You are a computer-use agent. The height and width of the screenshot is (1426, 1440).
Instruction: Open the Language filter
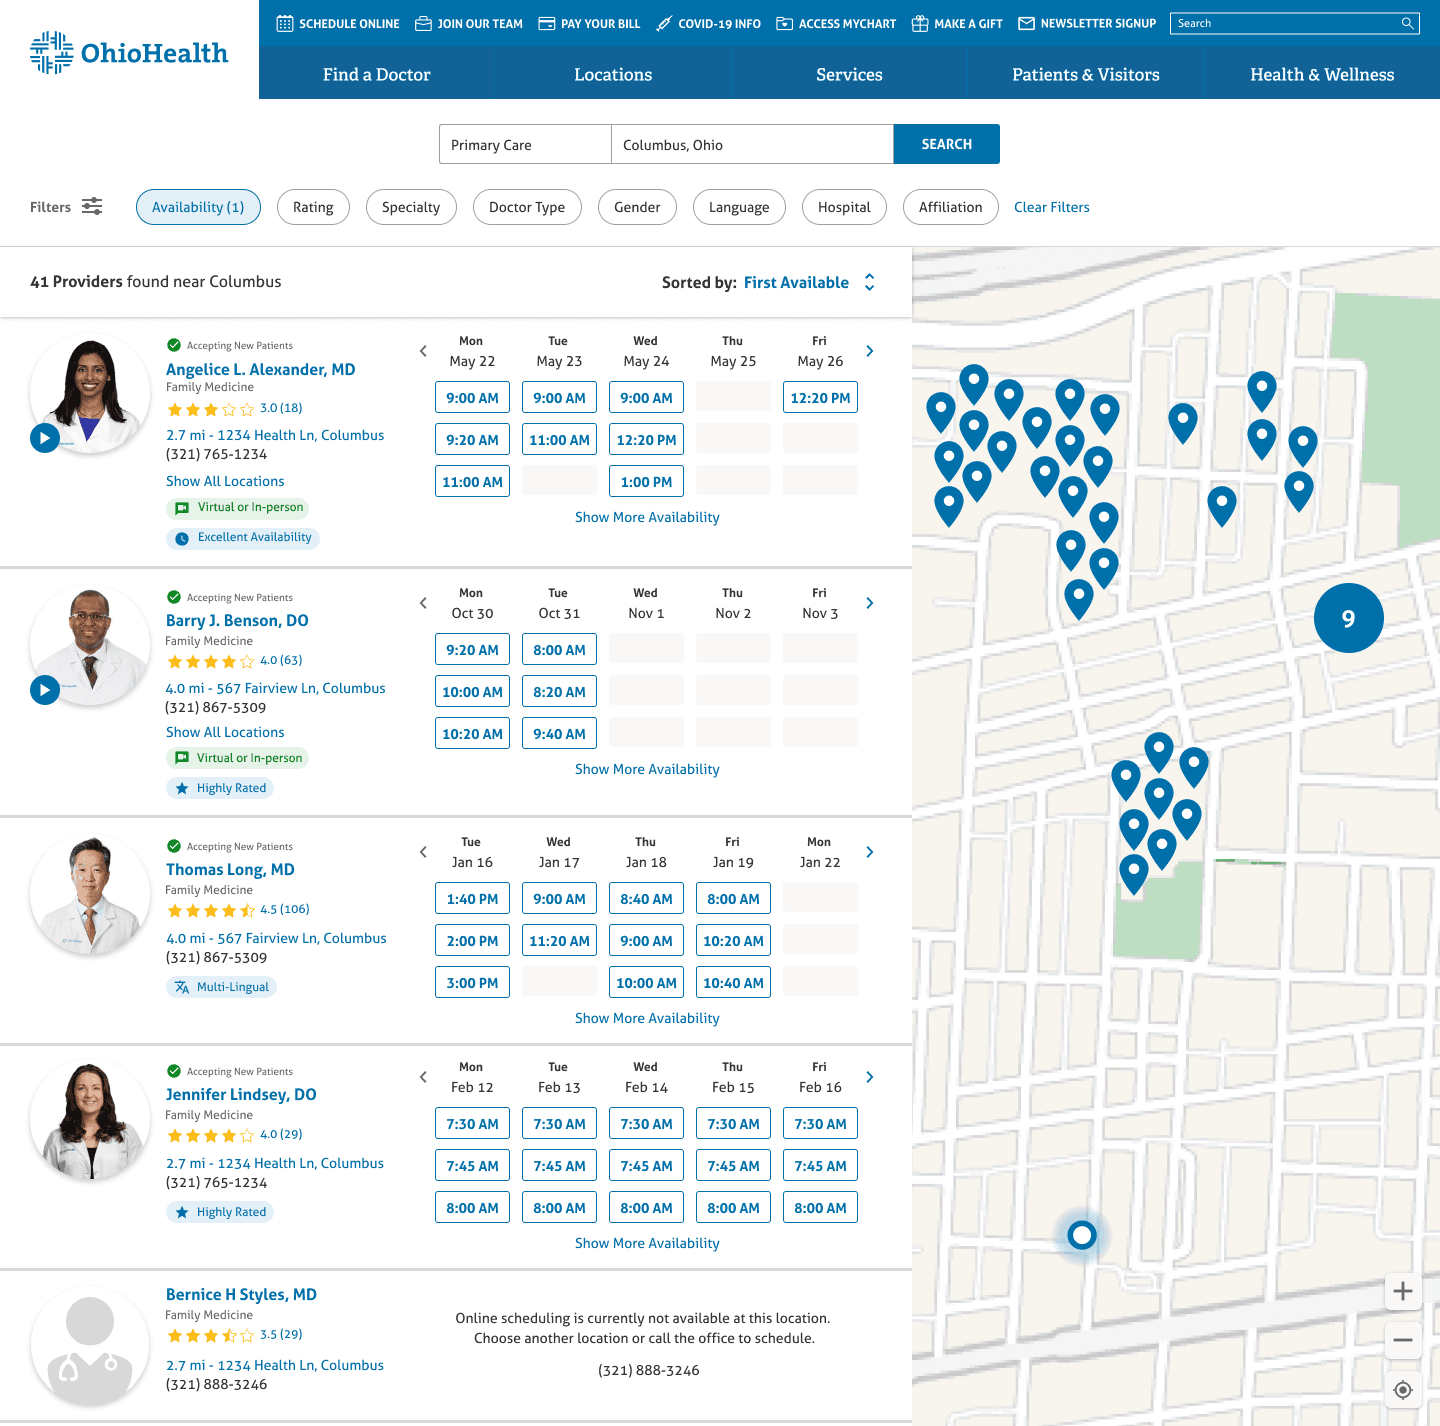click(739, 207)
